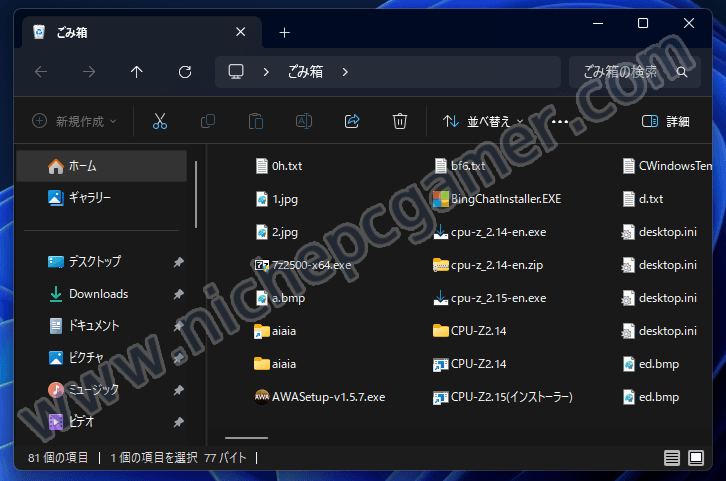Close the ごみ箱 tab

[x=240, y=32]
